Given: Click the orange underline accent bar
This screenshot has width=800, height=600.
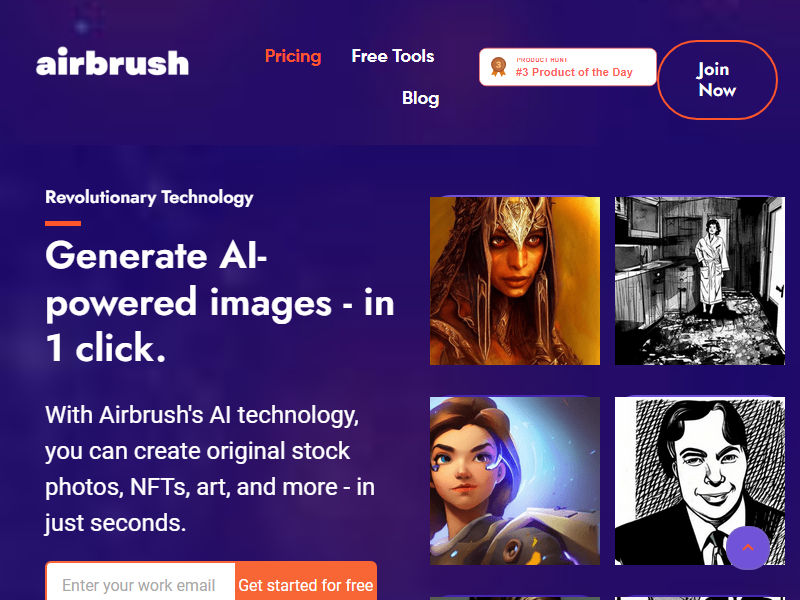Looking at the screenshot, I should (63, 223).
